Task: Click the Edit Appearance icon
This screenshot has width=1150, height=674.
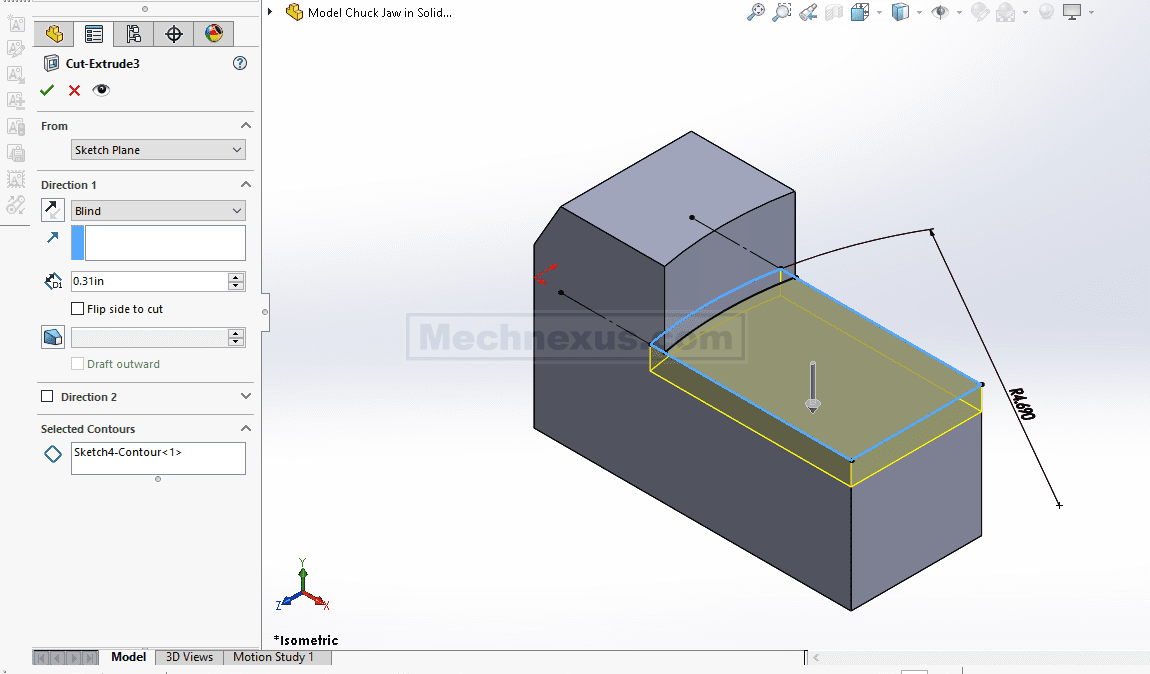Action: coord(980,12)
